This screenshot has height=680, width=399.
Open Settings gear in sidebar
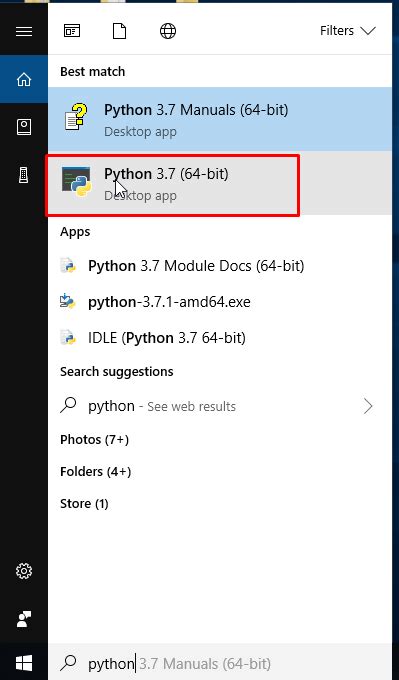click(24, 571)
